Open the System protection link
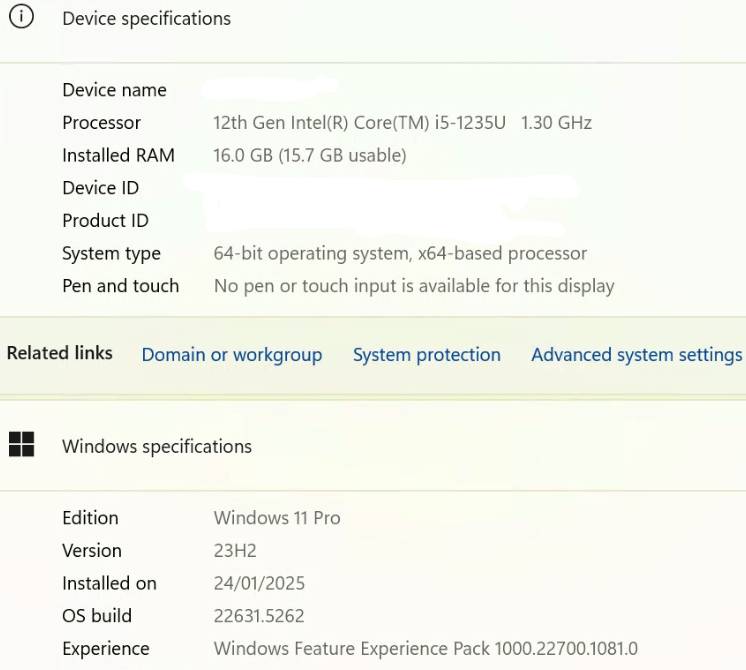This screenshot has width=746, height=670. (x=427, y=355)
